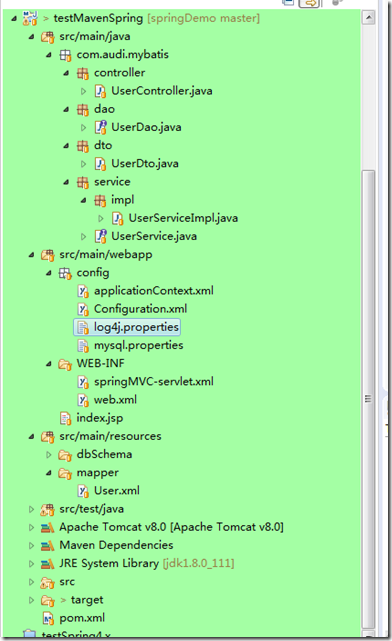
Task: Click the WEB-INF folder icon
Action: [x=65, y=364]
